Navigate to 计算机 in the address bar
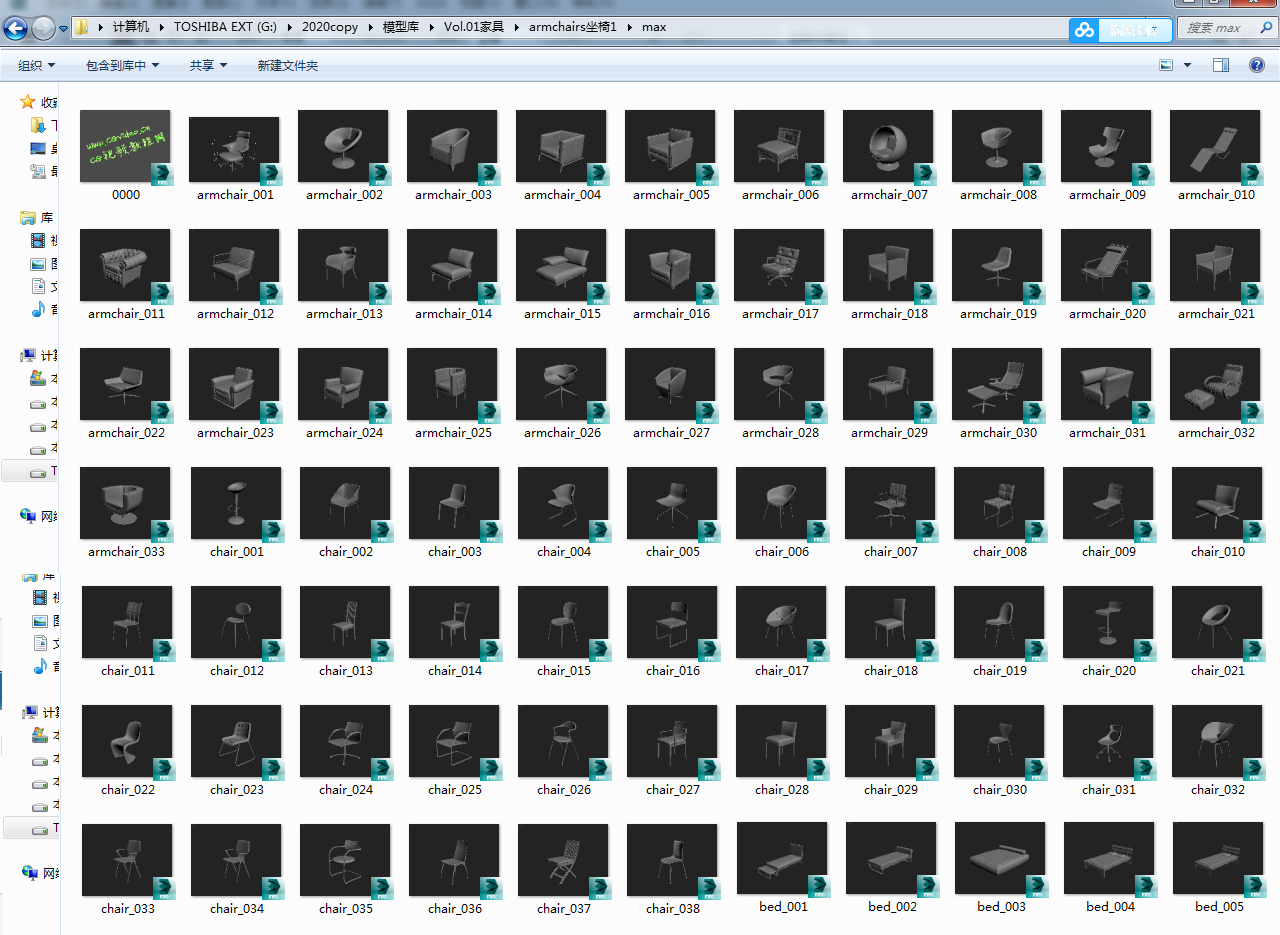The image size is (1280, 935). 131,27
